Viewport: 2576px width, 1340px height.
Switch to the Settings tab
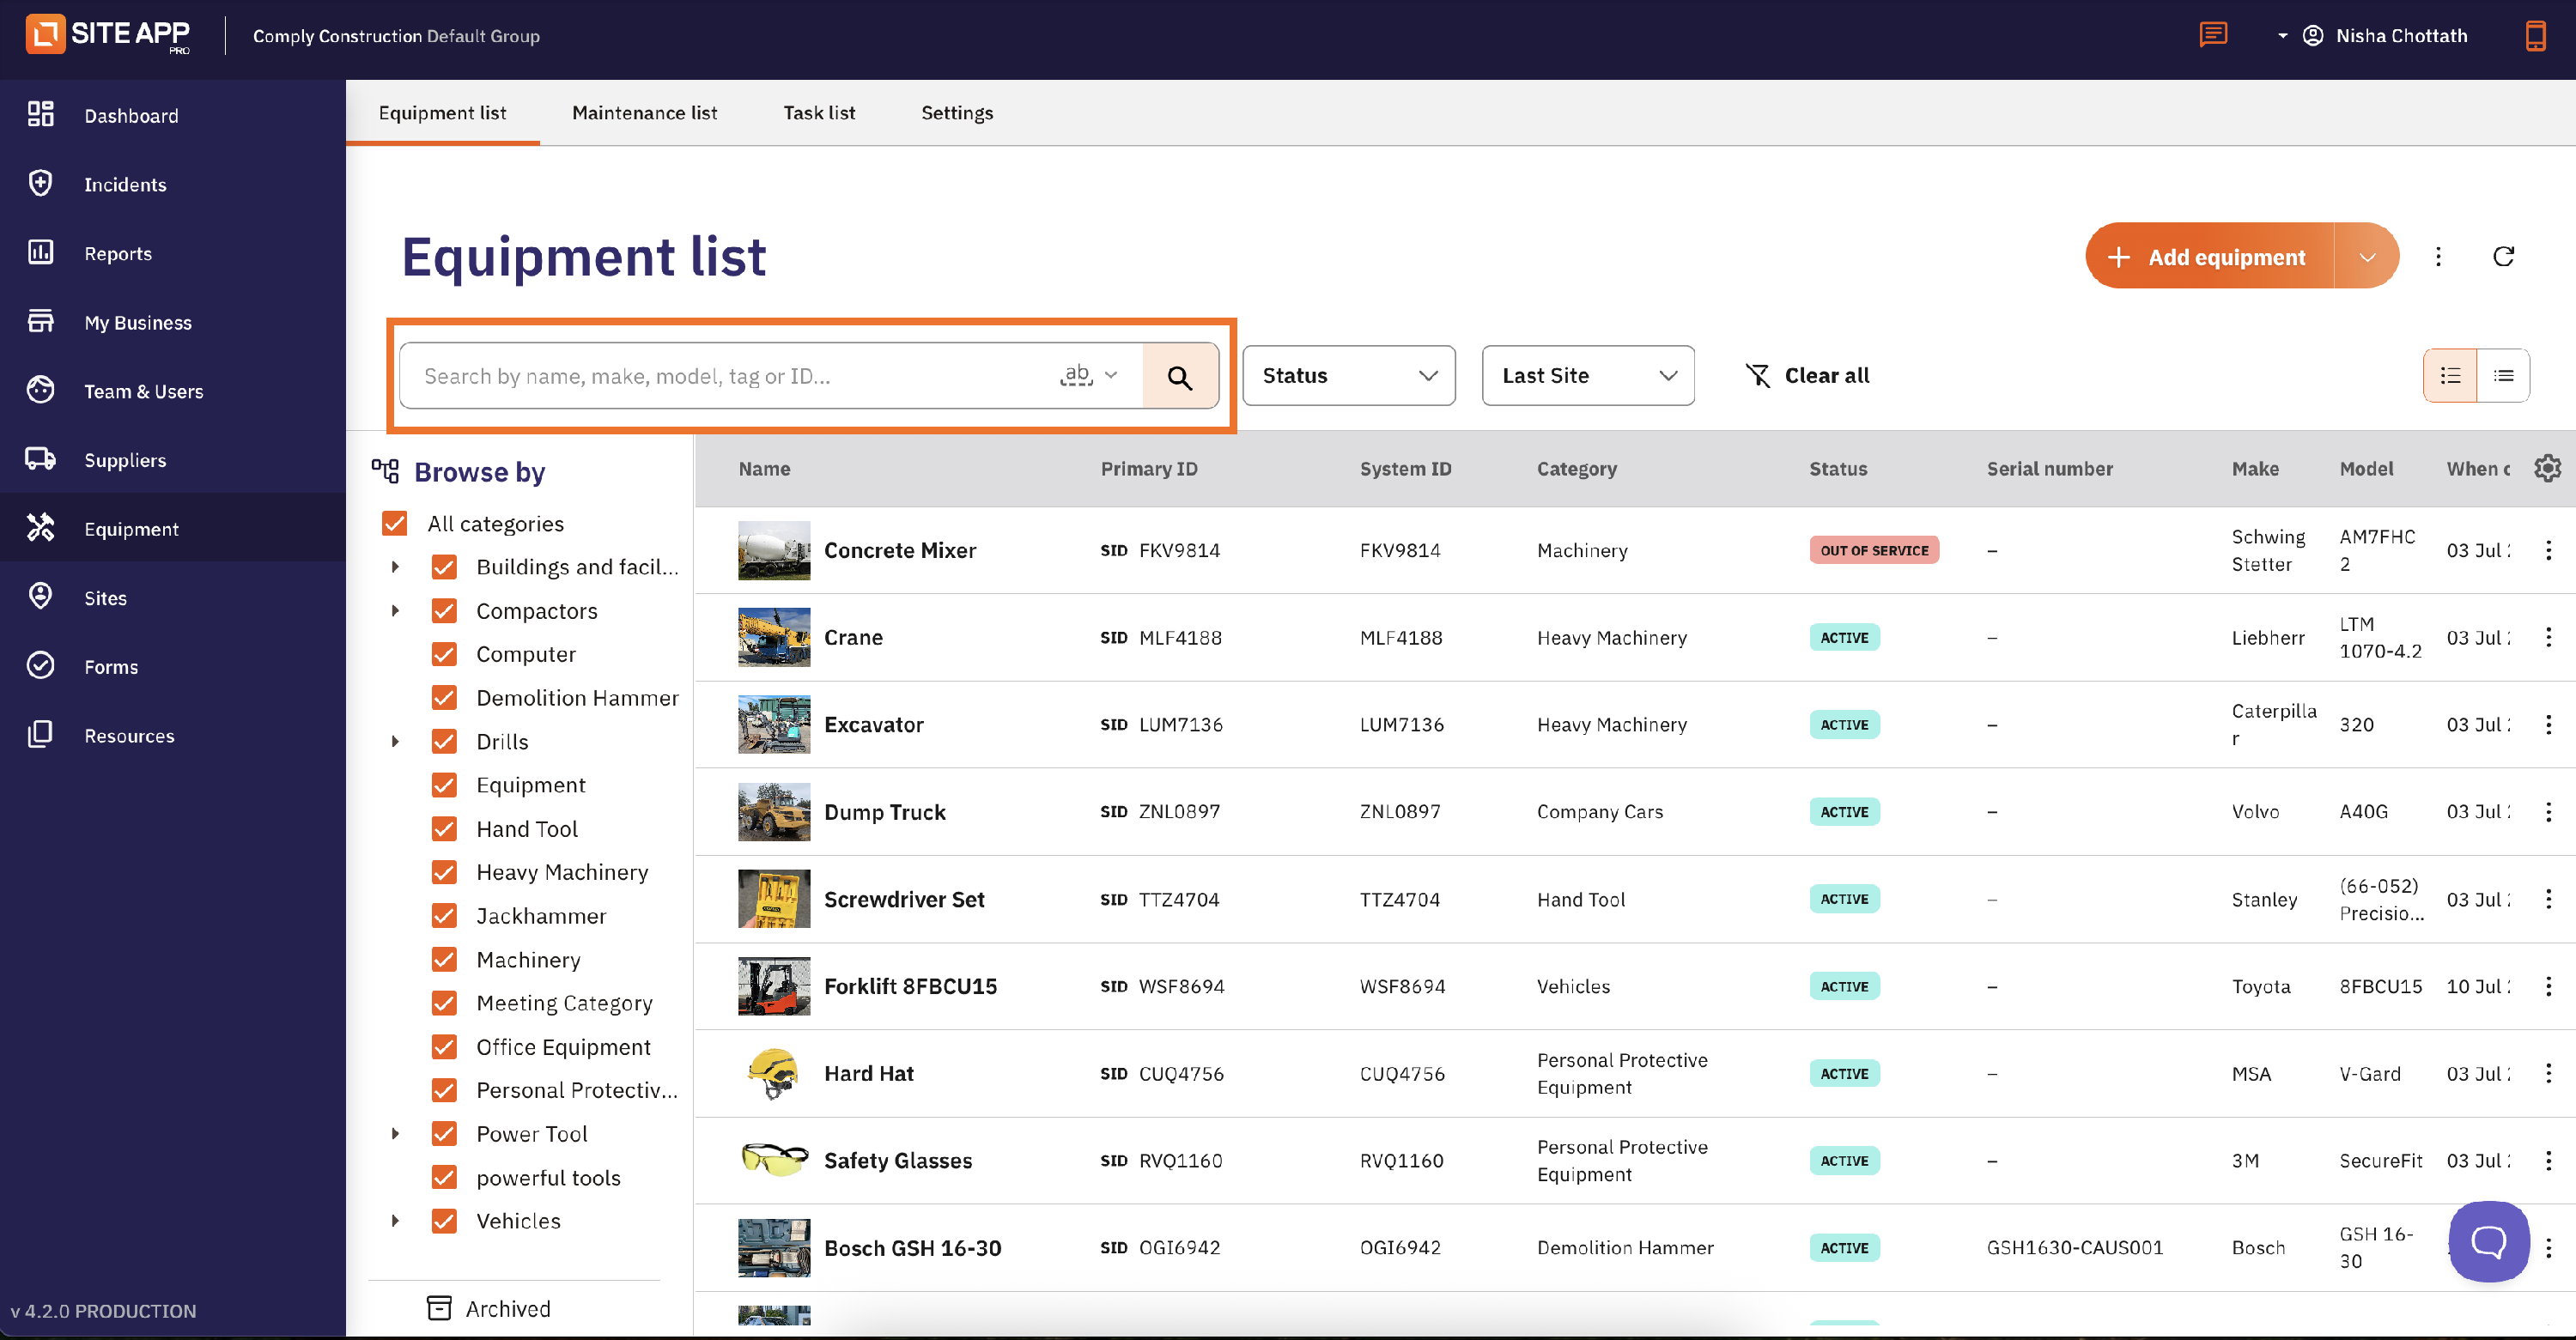click(957, 113)
